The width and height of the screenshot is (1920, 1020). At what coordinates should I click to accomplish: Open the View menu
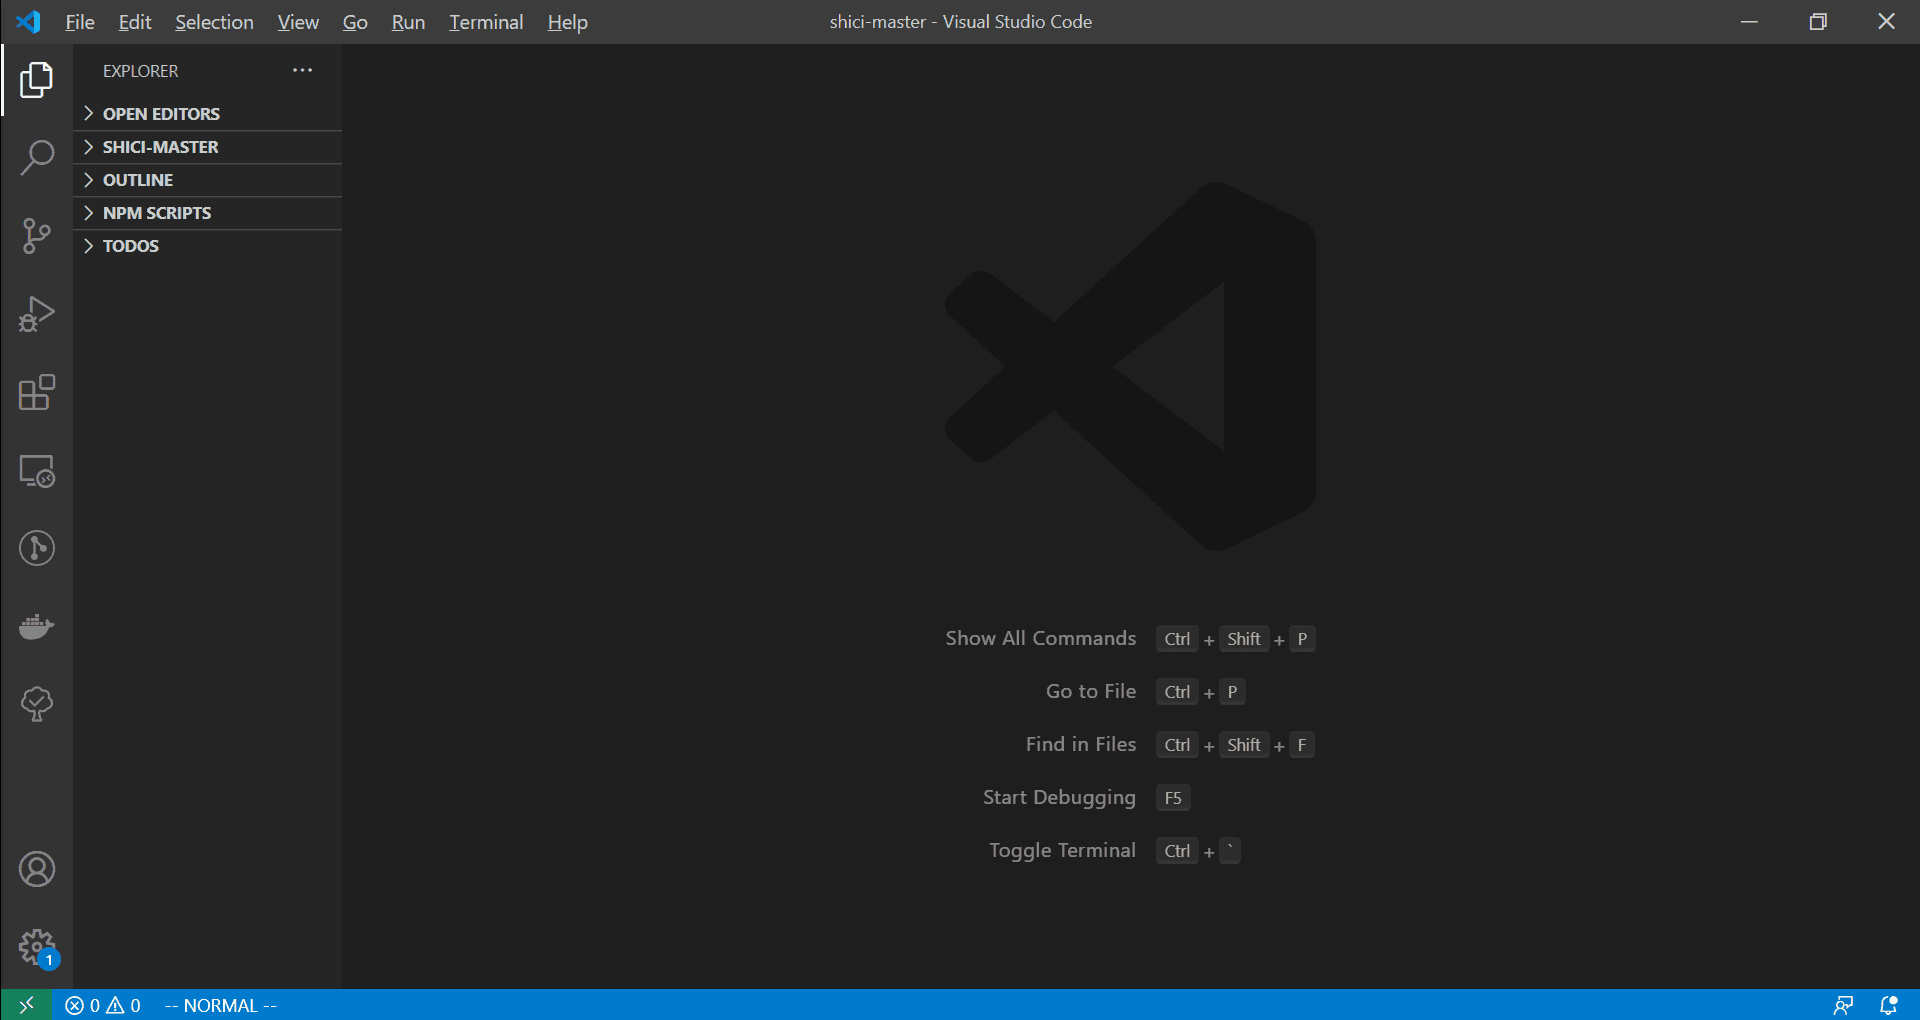[x=298, y=22]
